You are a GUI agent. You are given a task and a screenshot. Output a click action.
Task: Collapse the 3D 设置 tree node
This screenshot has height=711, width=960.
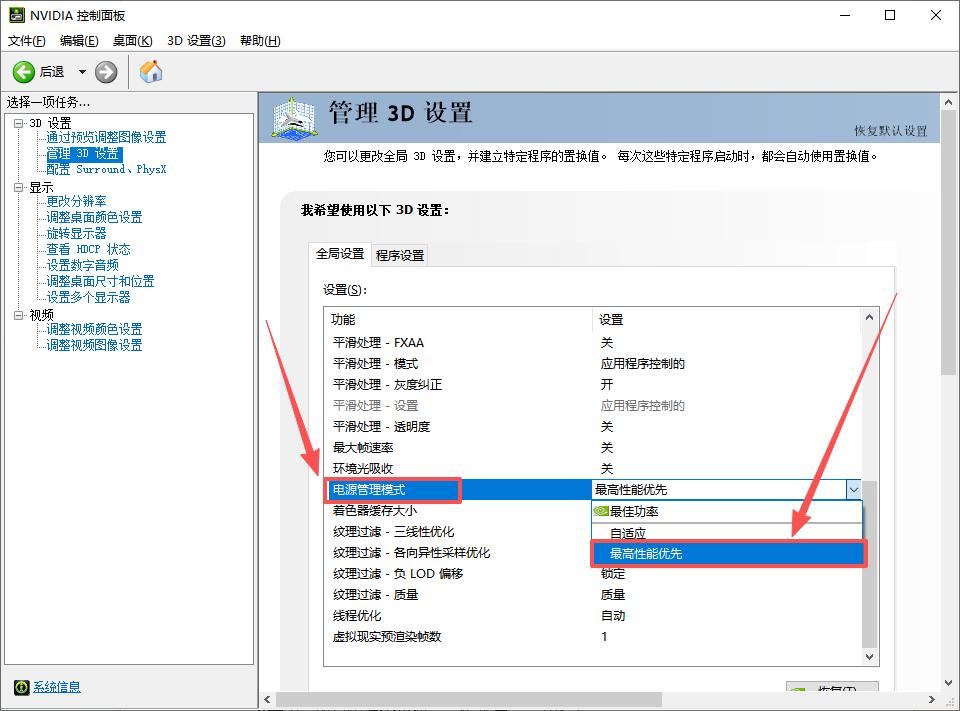click(x=18, y=123)
